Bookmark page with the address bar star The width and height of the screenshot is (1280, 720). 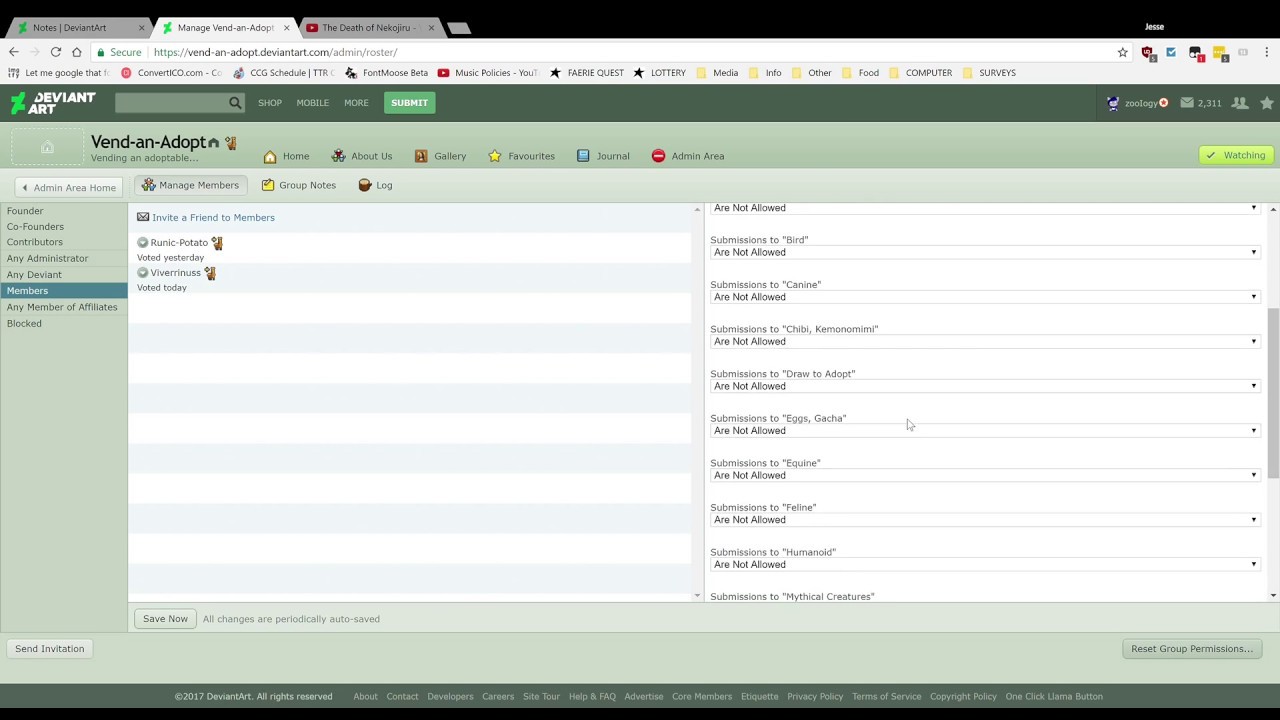click(x=1122, y=52)
